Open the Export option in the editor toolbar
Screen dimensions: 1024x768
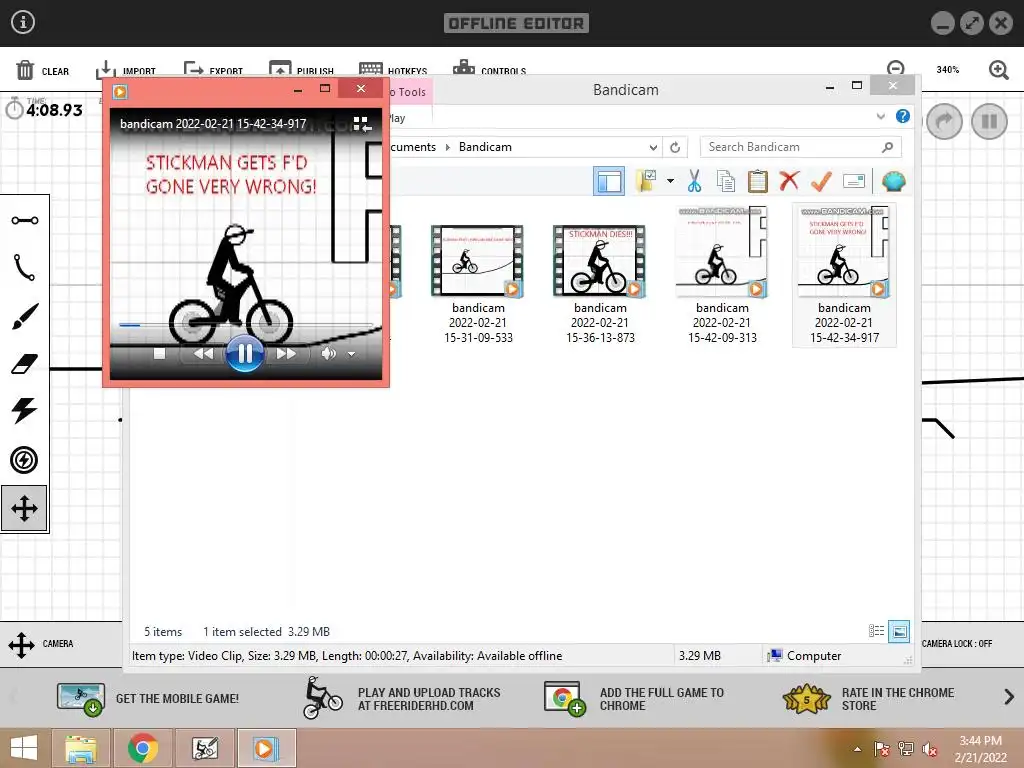click(214, 71)
